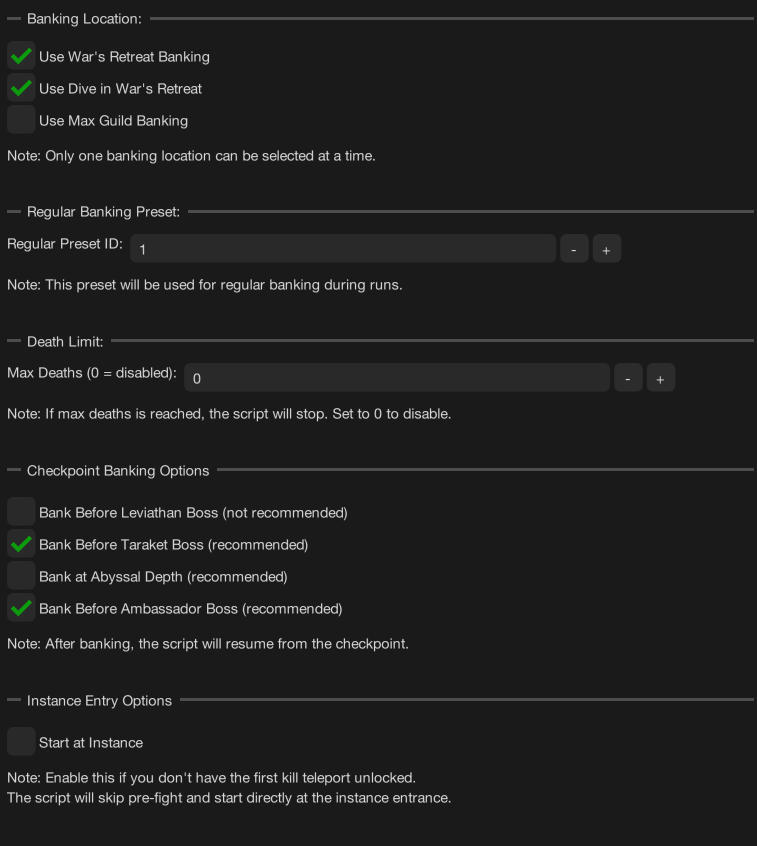Enable Bank at Abyssal Depth
Viewport: 757px width, 846px height.
pyautogui.click(x=21, y=577)
